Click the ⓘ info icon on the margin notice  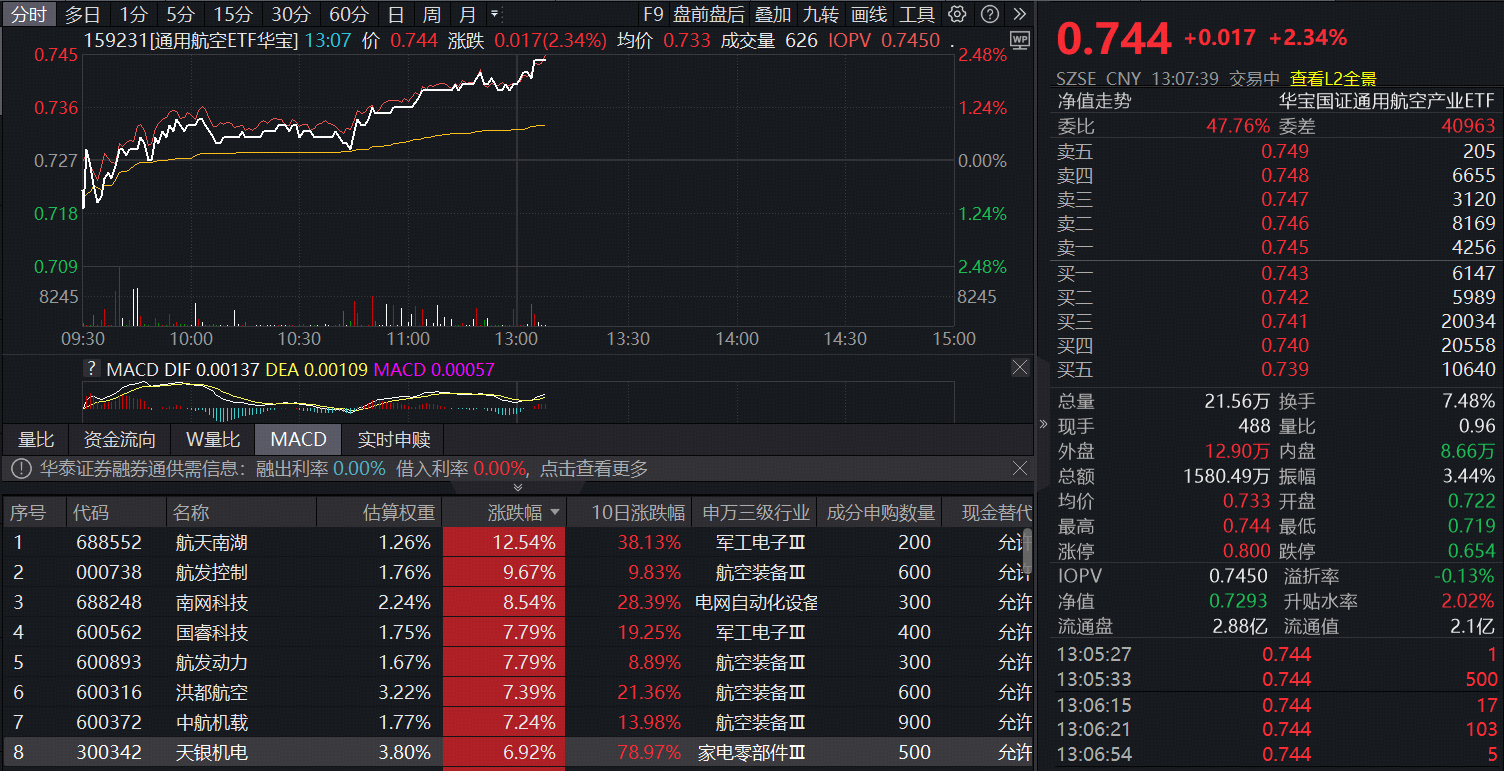(21, 468)
